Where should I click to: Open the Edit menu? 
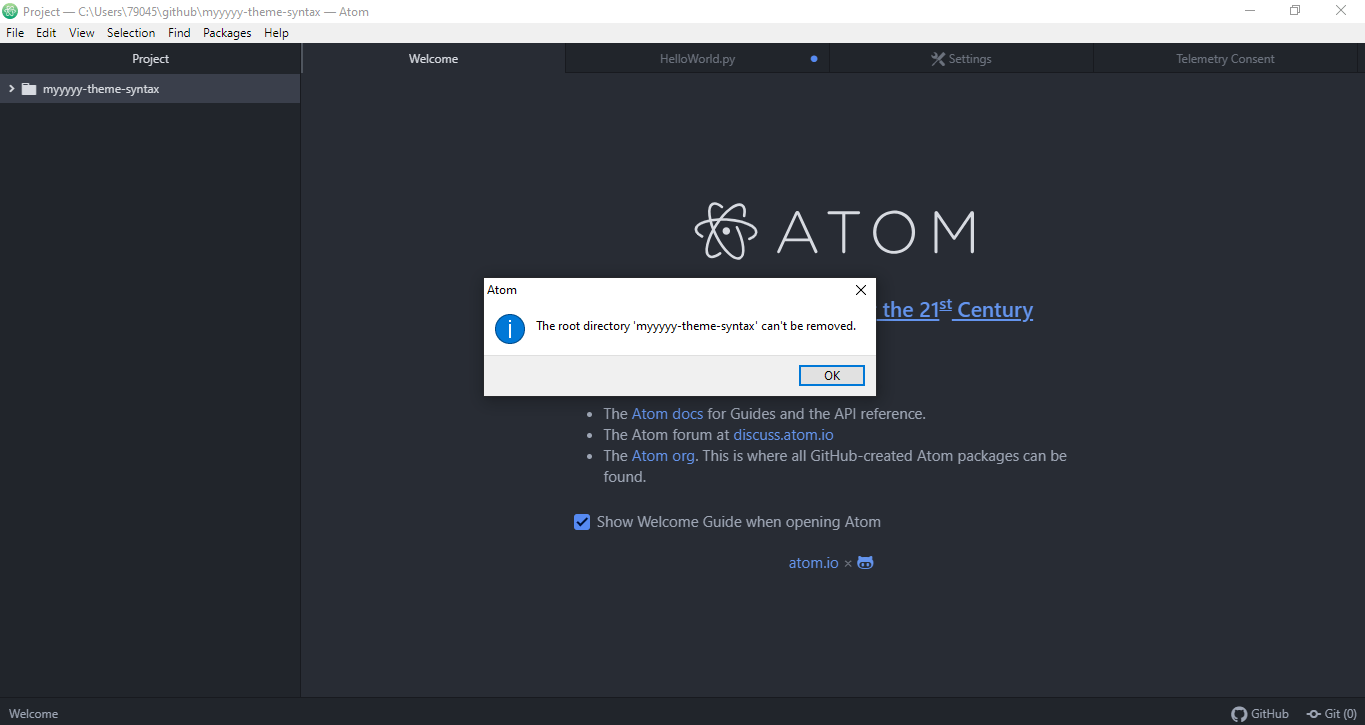pos(46,33)
